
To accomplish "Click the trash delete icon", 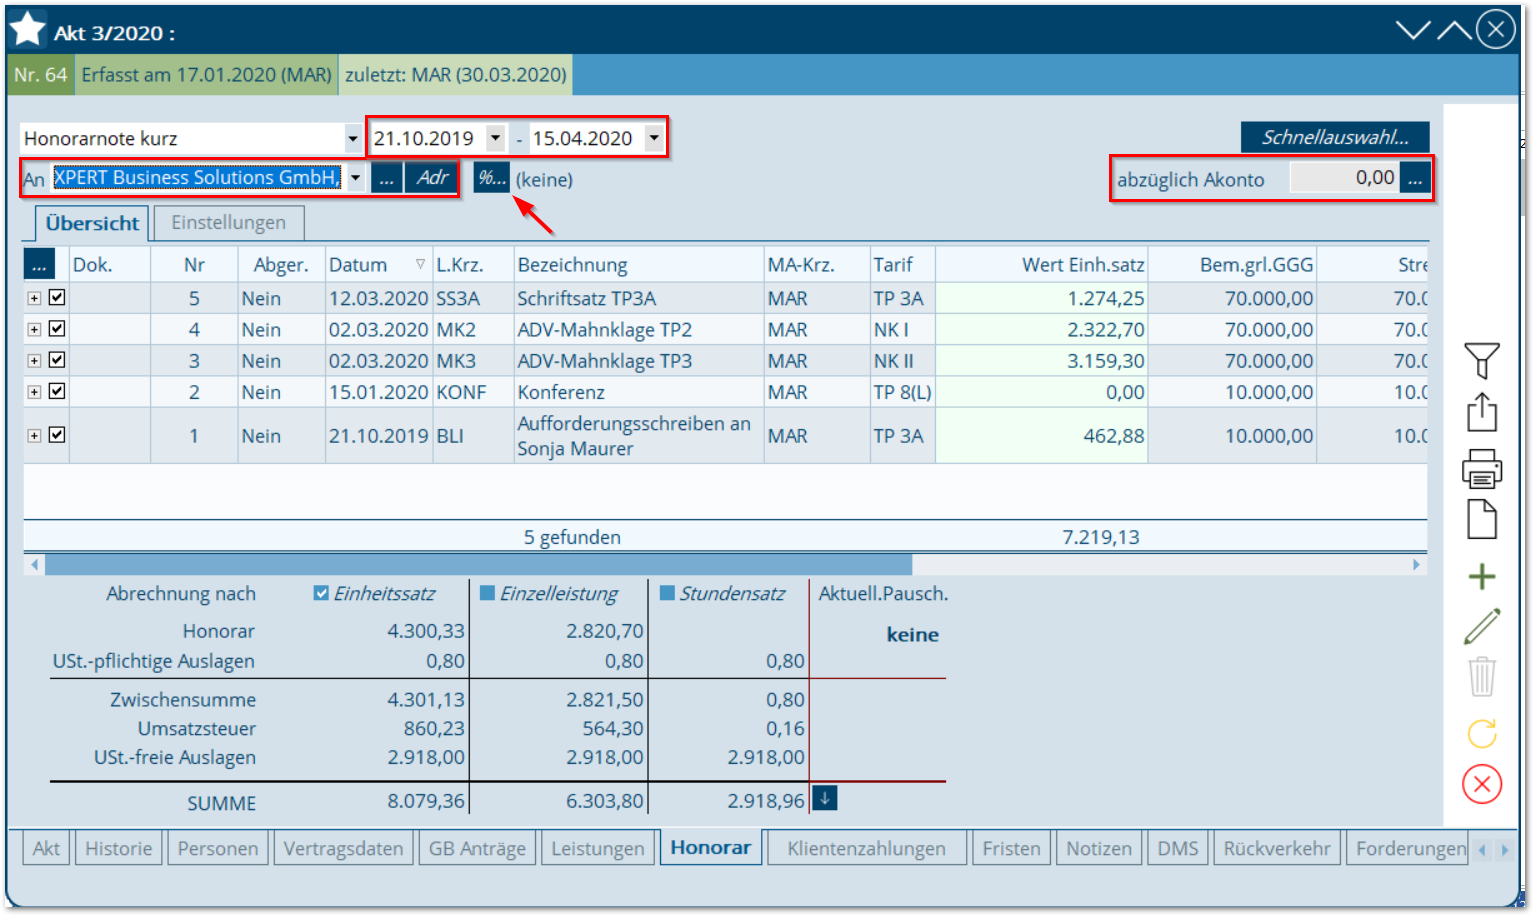I will coord(1482,676).
